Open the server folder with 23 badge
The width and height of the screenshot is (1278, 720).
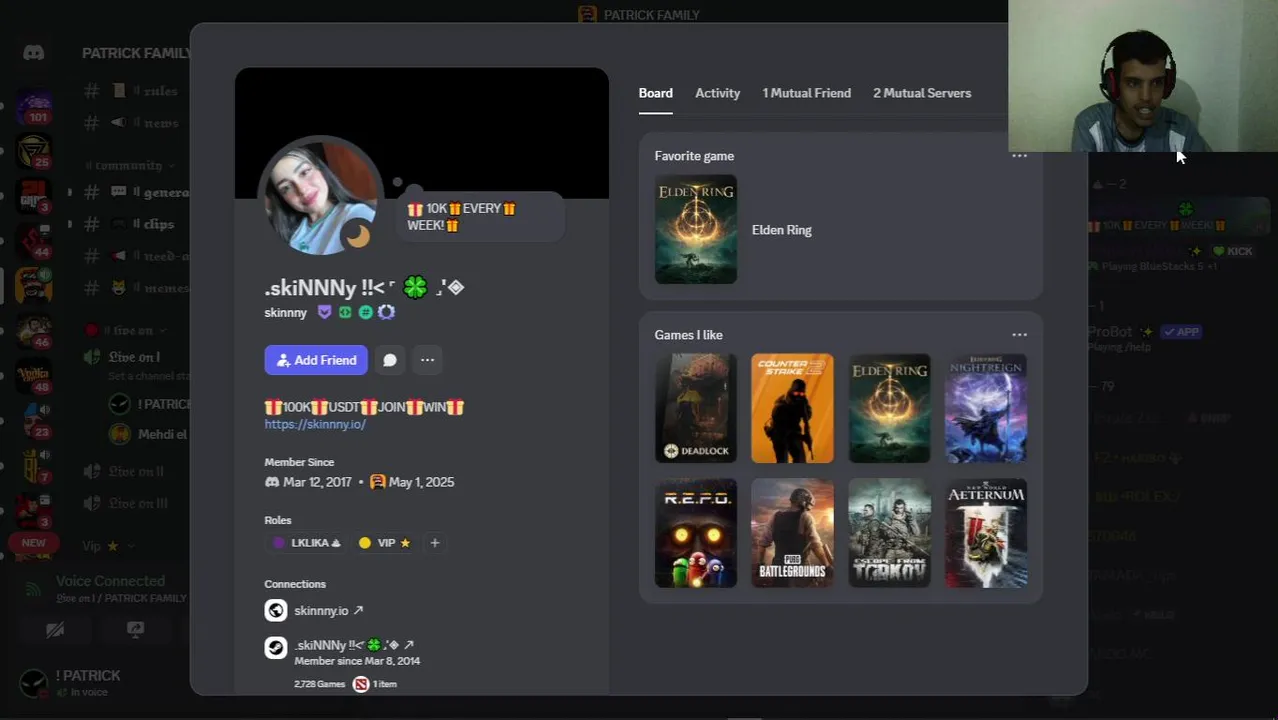pyautogui.click(x=34, y=420)
